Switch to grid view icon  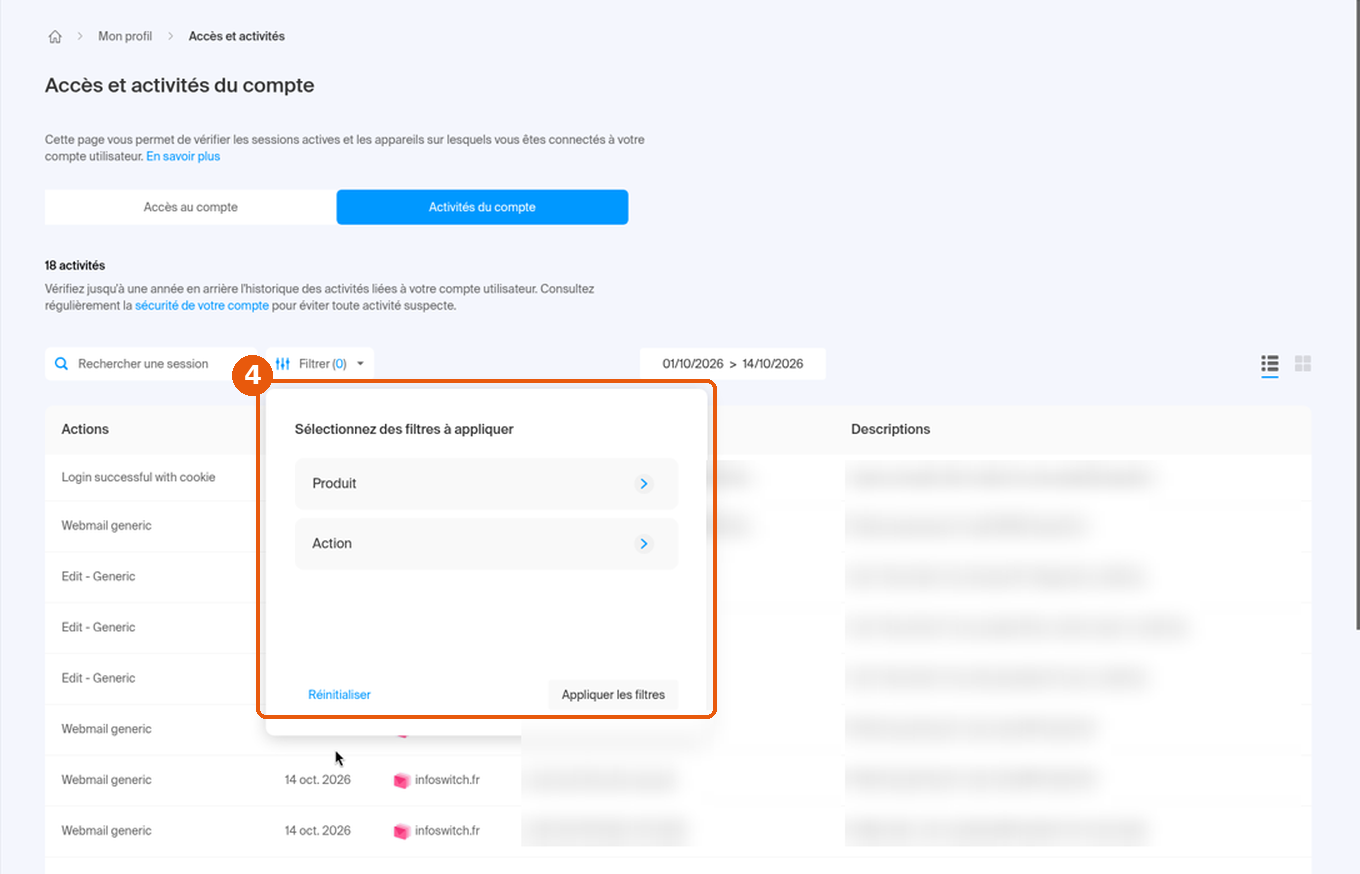coord(1303,364)
